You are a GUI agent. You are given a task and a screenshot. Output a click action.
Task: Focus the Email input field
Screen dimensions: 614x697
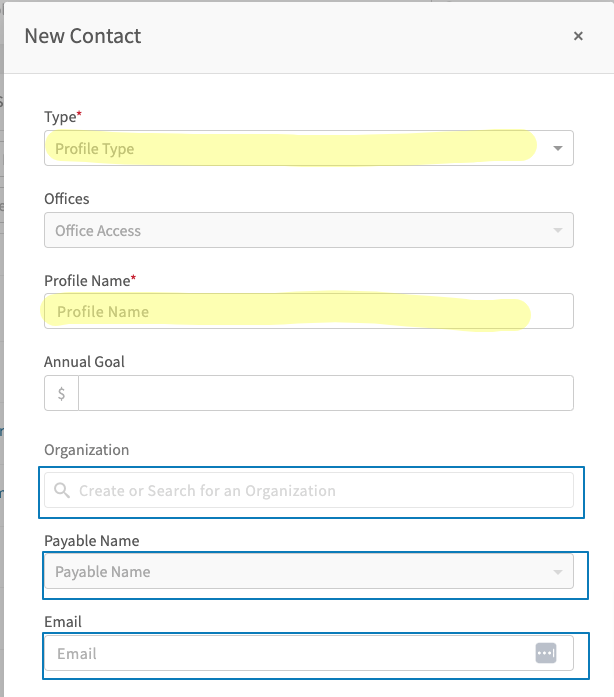tap(309, 653)
